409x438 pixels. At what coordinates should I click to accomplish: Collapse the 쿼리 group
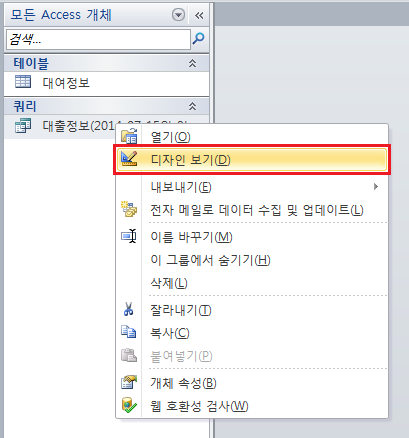[x=192, y=106]
